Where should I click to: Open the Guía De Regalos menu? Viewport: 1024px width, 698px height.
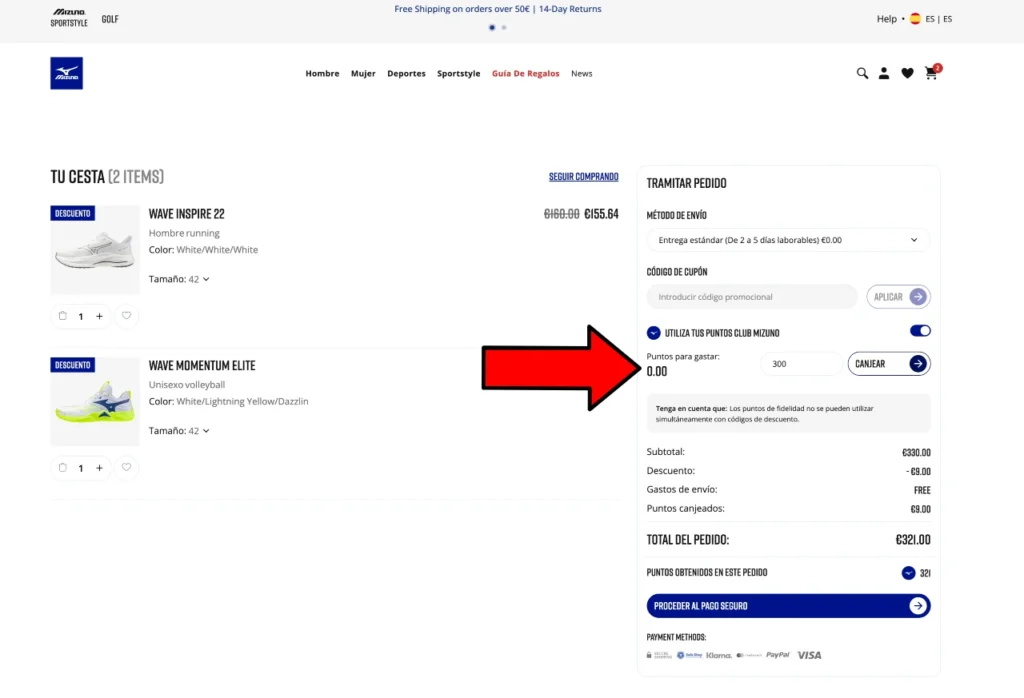(525, 73)
